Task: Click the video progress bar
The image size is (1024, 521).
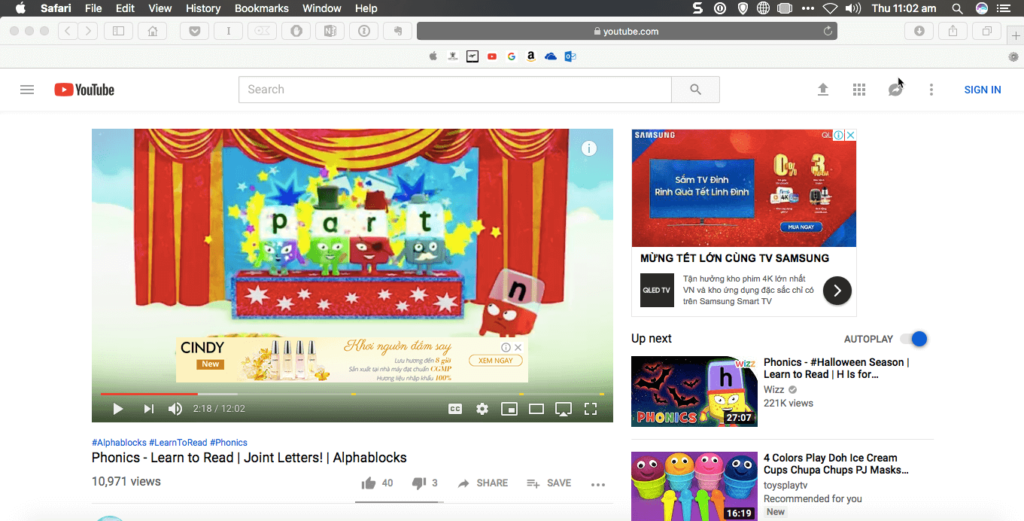Action: (352, 394)
